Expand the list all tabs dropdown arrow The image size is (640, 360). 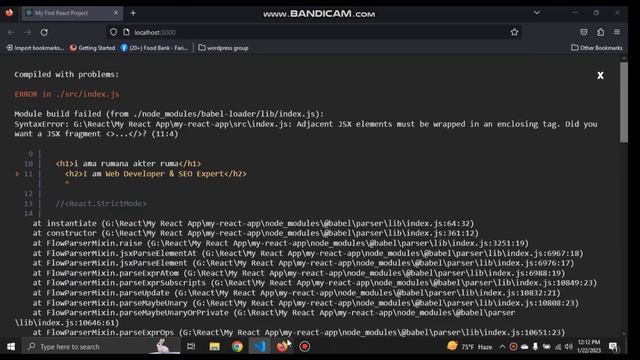click(537, 13)
